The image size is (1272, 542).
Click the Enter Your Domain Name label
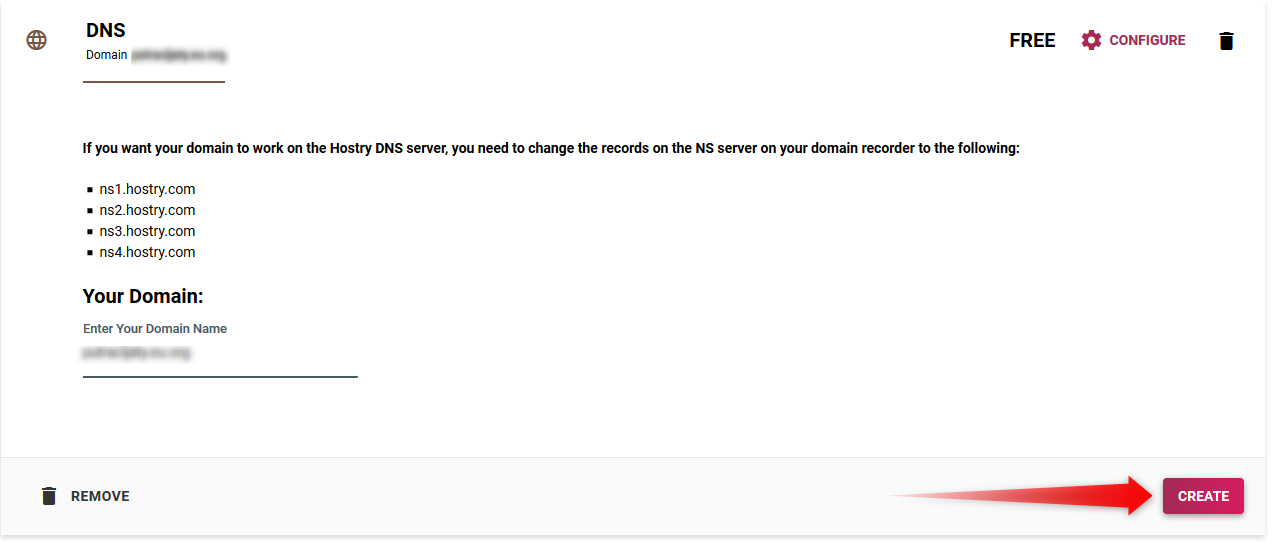[155, 329]
